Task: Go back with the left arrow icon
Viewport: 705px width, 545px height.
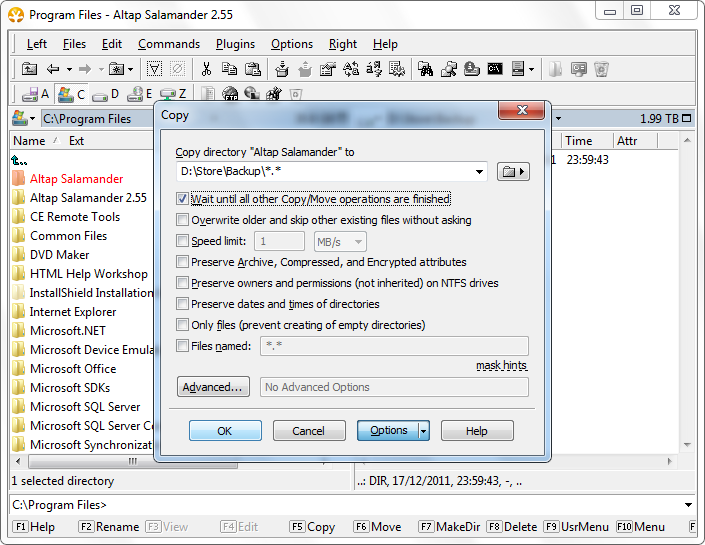Action: coord(53,69)
